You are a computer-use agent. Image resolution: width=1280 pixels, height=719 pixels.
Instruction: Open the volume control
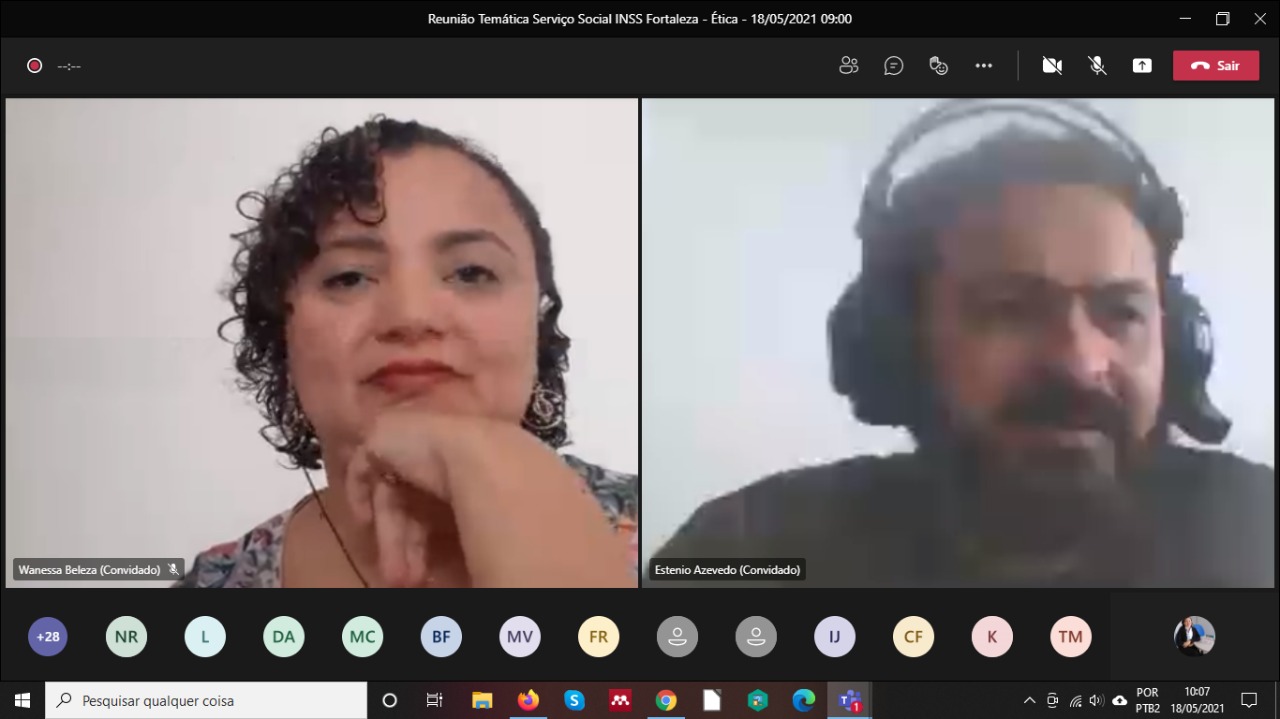point(1095,700)
